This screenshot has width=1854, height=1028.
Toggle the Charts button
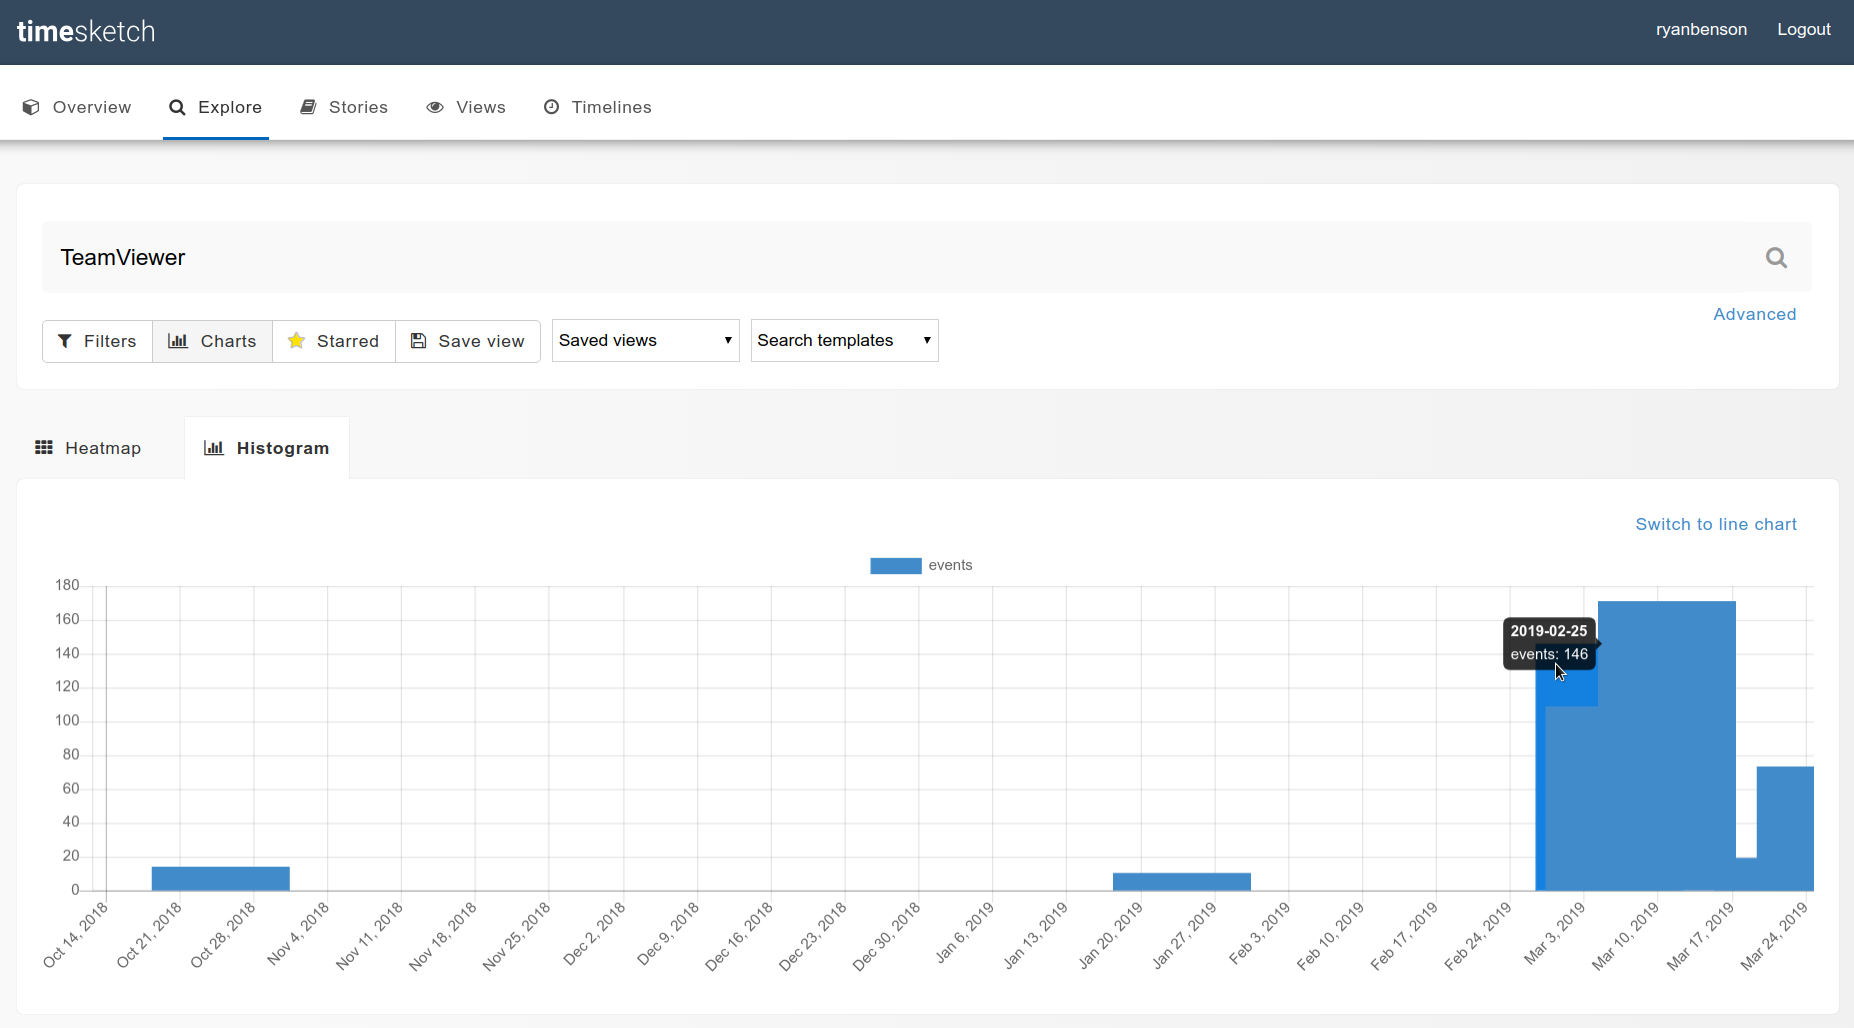coord(212,341)
